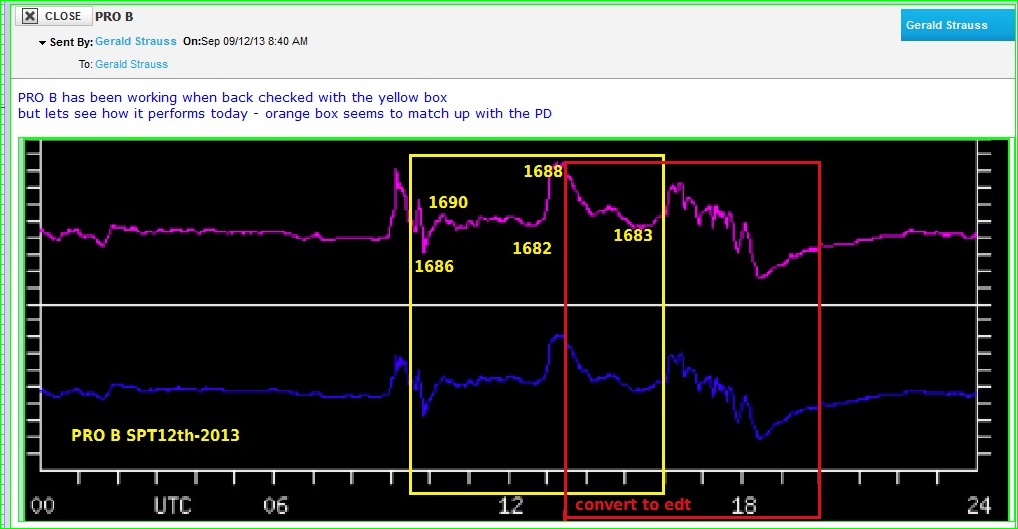Click PRO B SPT12th-2013 caption
Screen dimensions: 1018x529
click(155, 436)
